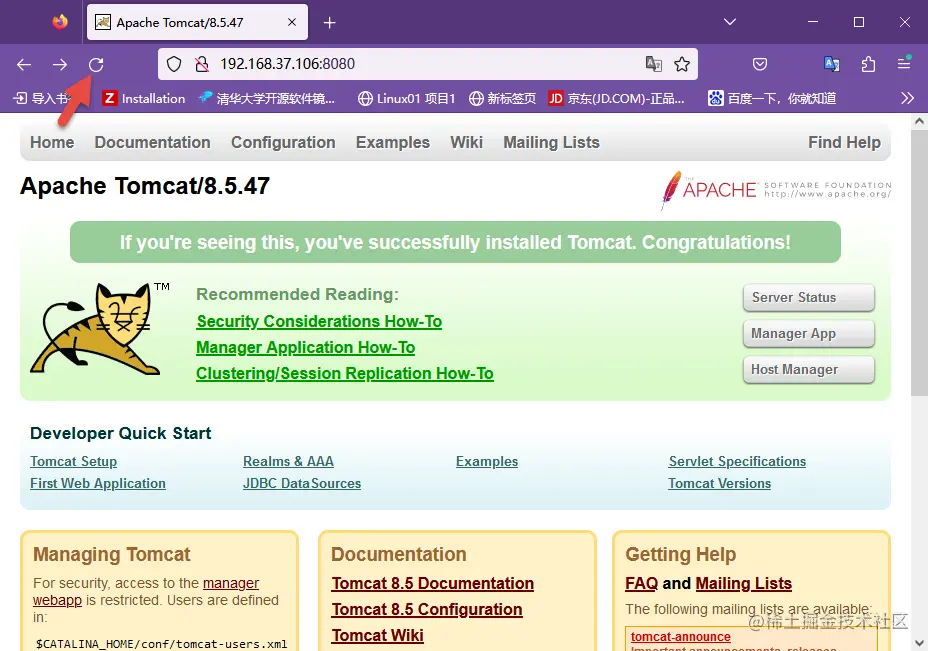The image size is (928, 651).
Task: Open the 百度一下 bookmark
Action: click(772, 98)
